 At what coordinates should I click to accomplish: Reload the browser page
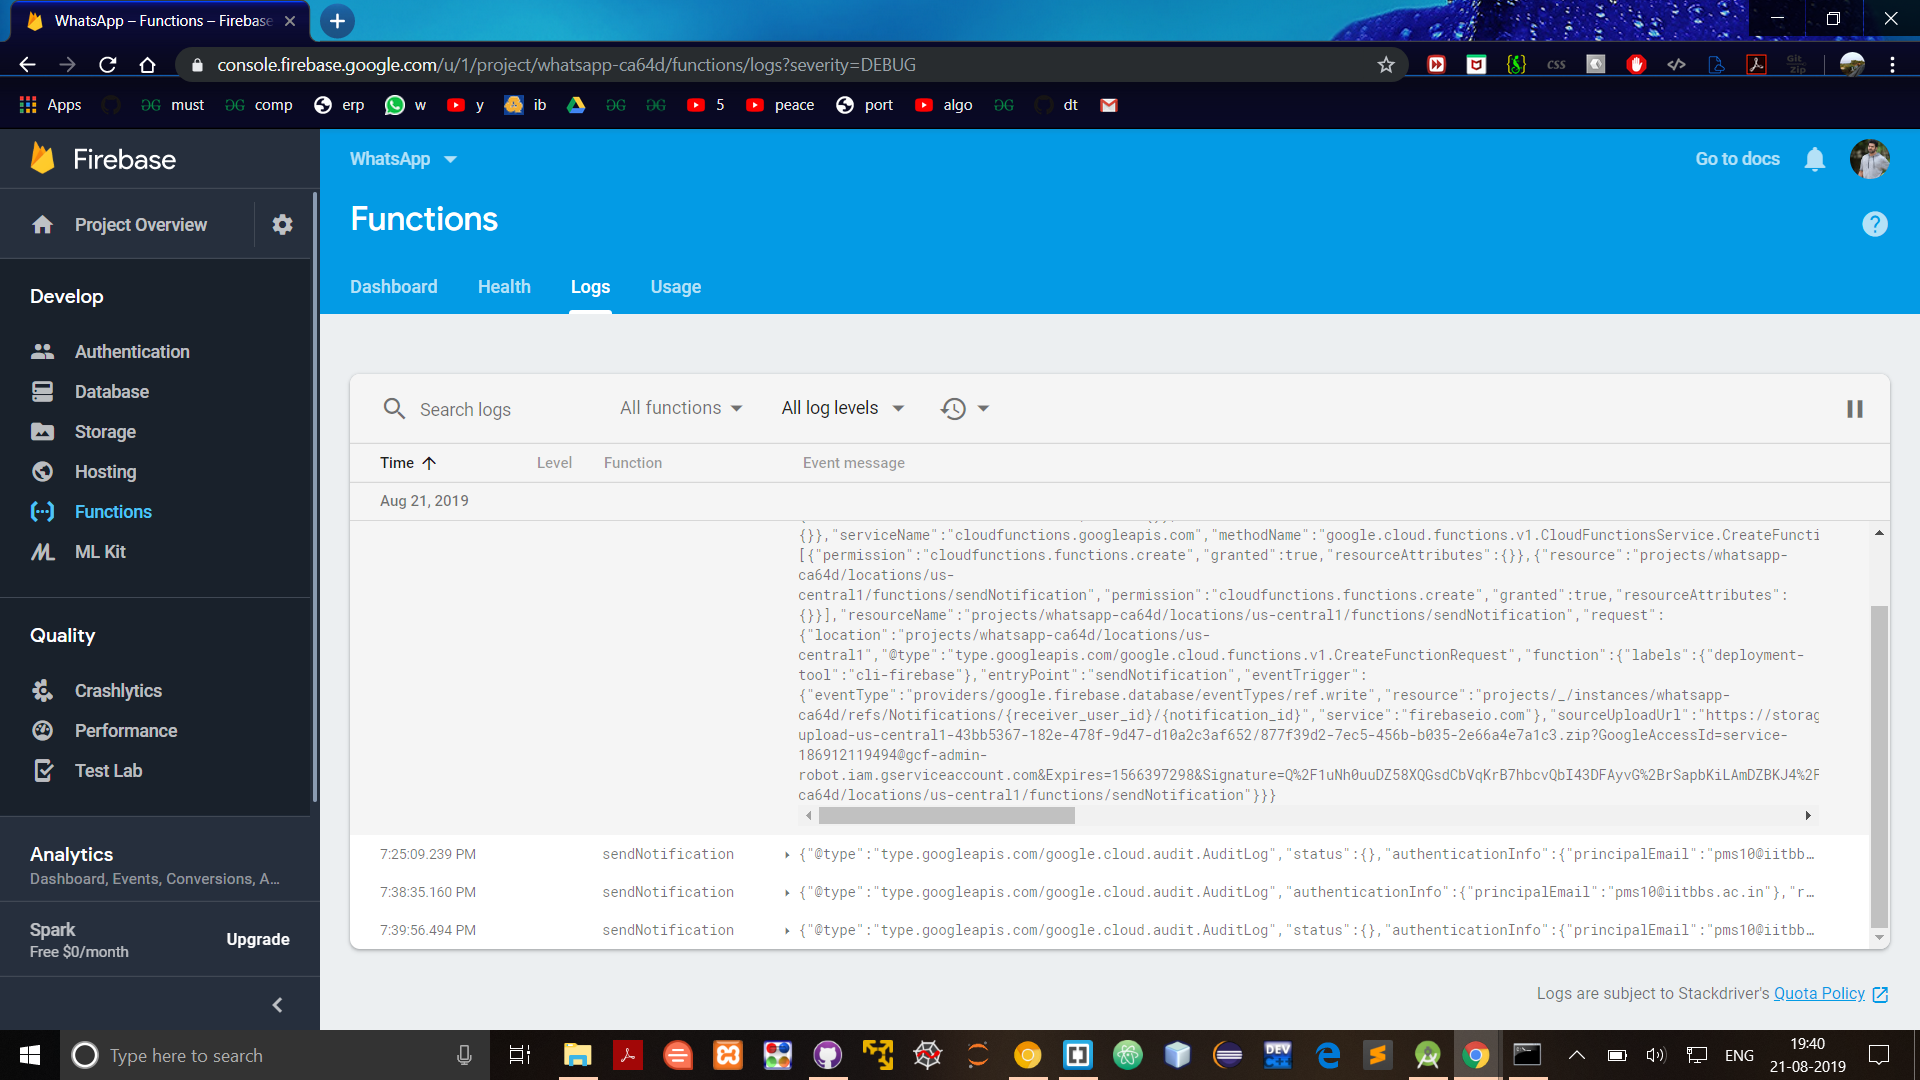coord(108,65)
